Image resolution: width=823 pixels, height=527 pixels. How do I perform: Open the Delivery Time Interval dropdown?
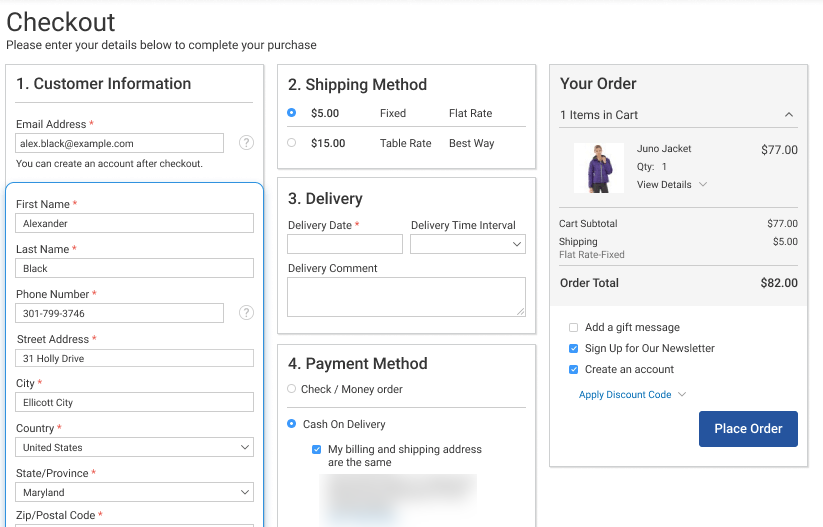468,244
